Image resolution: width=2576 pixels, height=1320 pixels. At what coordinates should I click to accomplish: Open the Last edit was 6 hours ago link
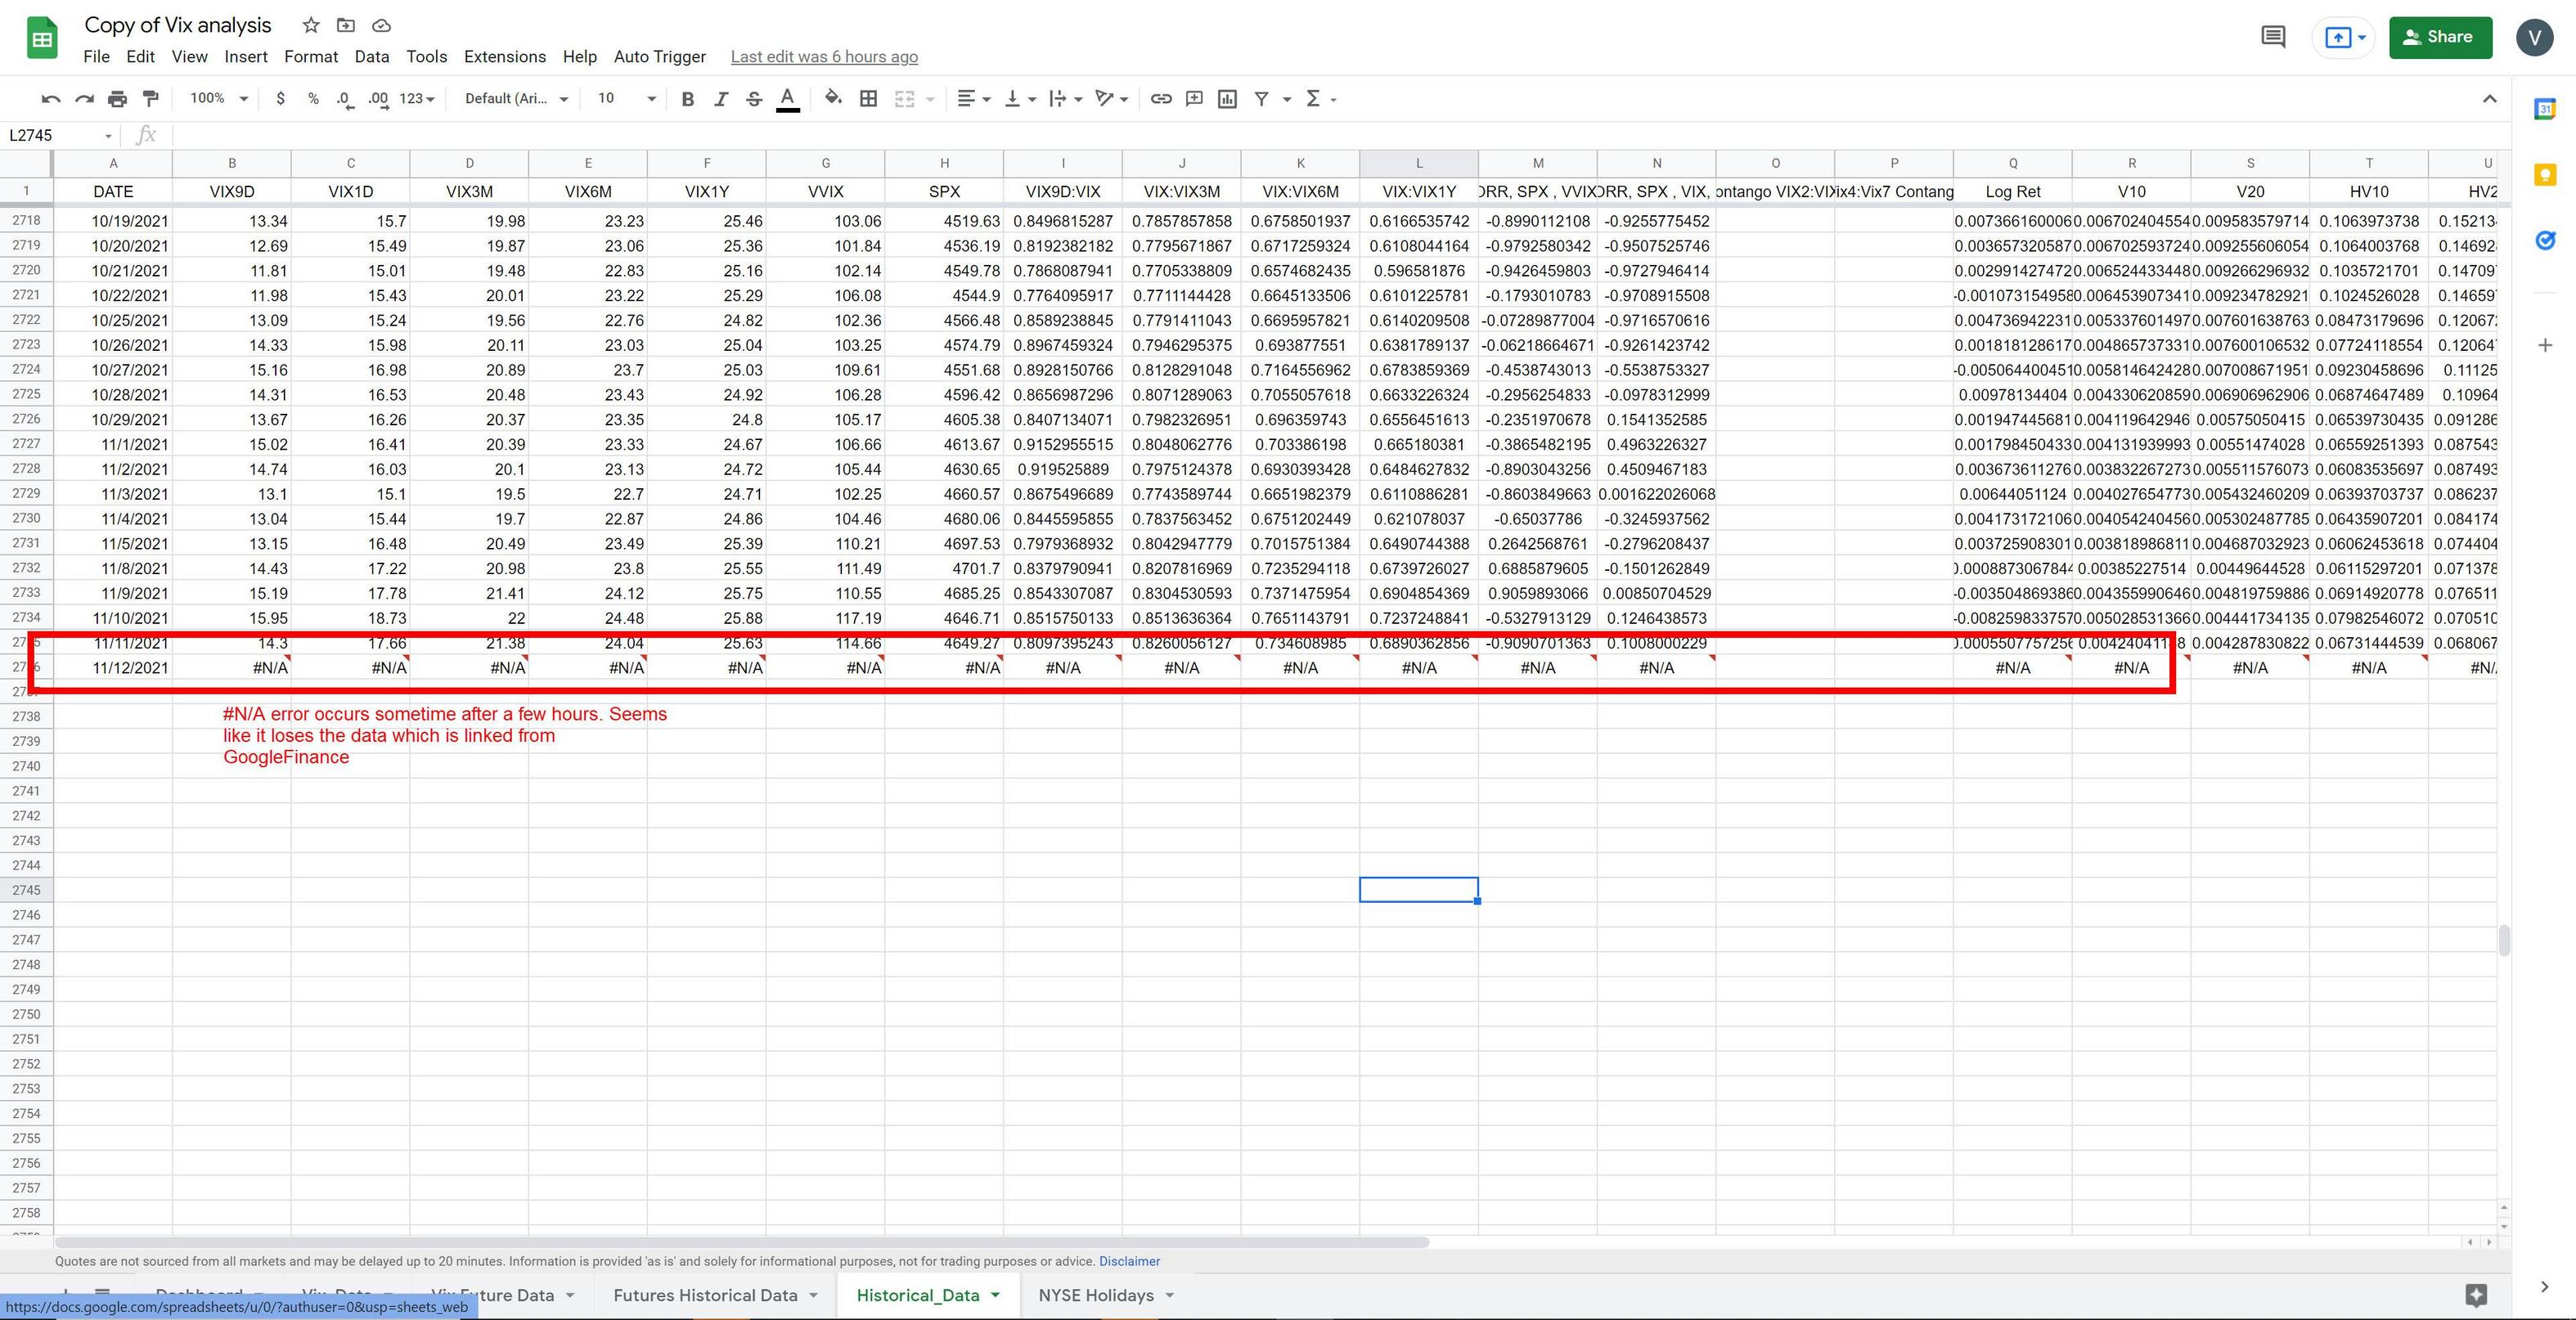point(824,57)
